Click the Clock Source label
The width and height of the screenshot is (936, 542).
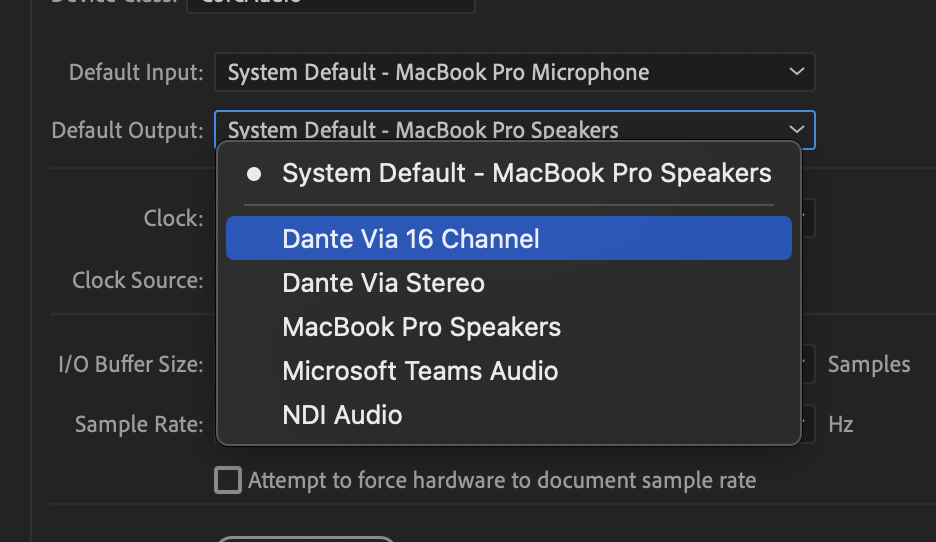click(138, 280)
